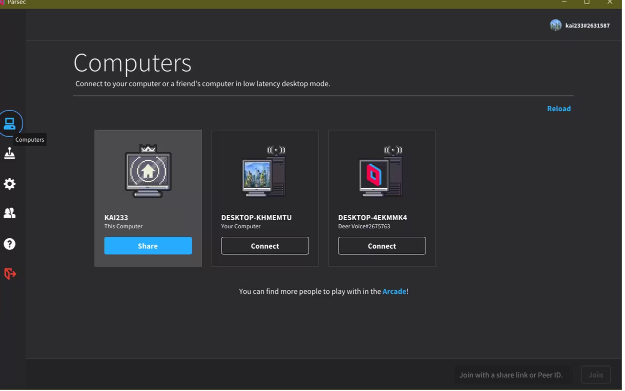Open the Friends icon in sidebar
Viewport: 625px width, 391px height.
[x=10, y=213]
